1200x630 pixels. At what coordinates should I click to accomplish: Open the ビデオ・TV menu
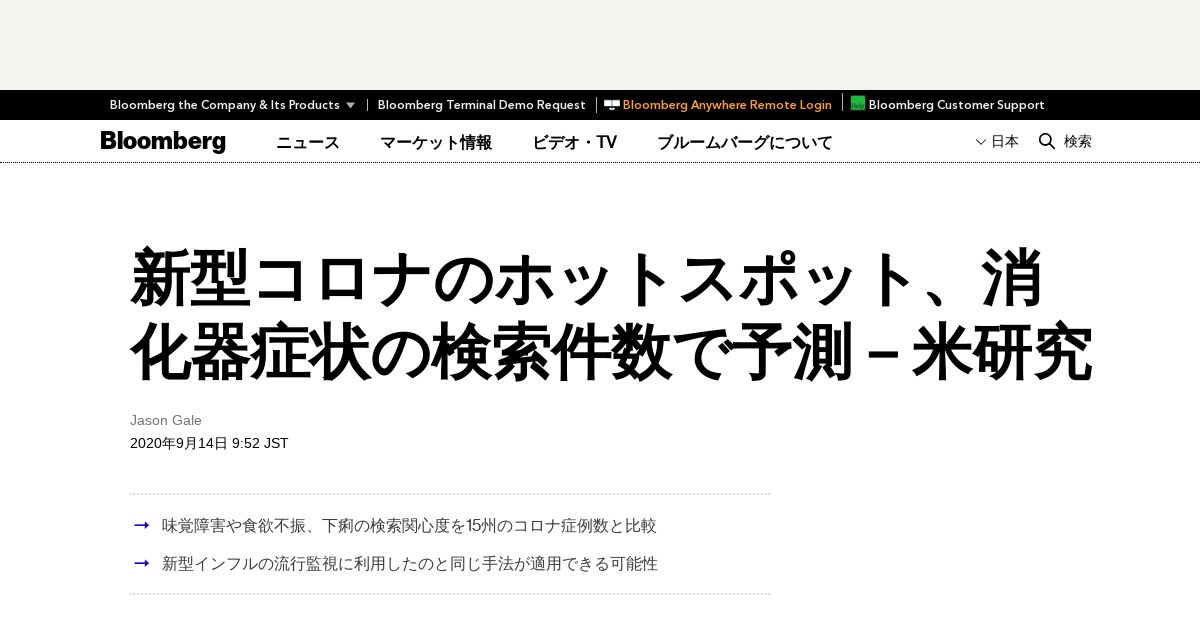click(575, 142)
